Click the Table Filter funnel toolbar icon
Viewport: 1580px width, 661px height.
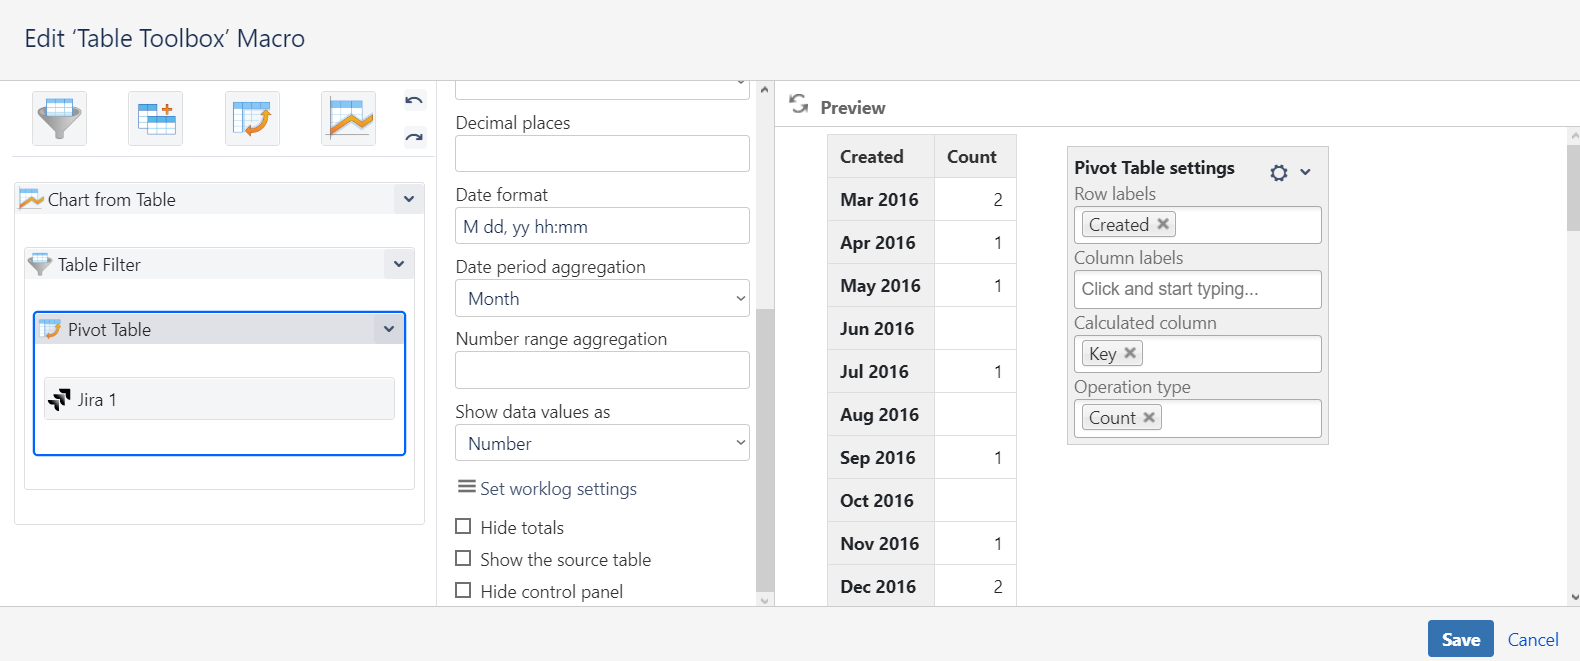click(59, 118)
